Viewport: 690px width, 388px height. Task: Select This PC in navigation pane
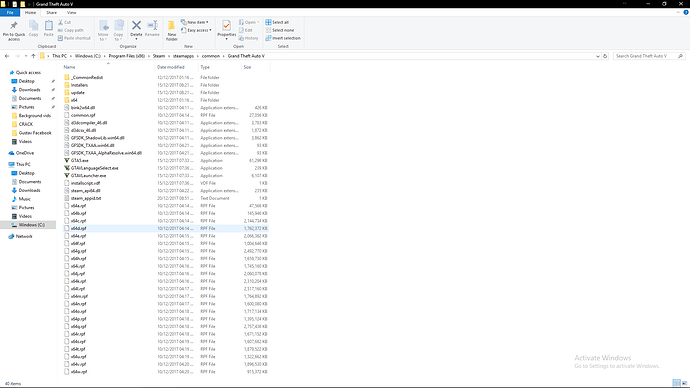(x=23, y=165)
